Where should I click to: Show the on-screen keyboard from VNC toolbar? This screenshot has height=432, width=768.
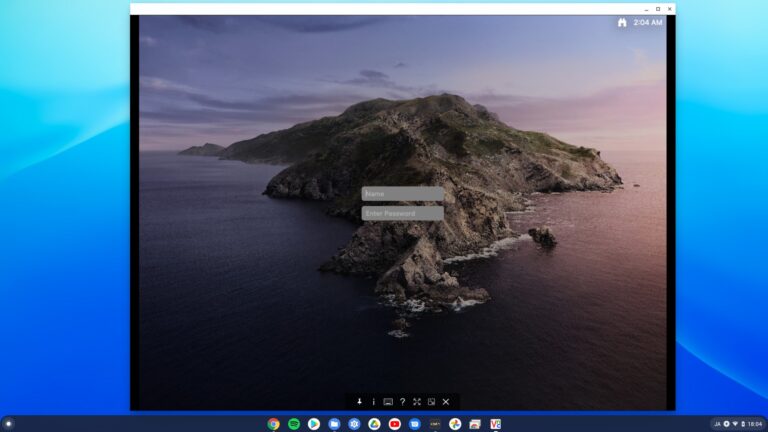click(x=388, y=402)
